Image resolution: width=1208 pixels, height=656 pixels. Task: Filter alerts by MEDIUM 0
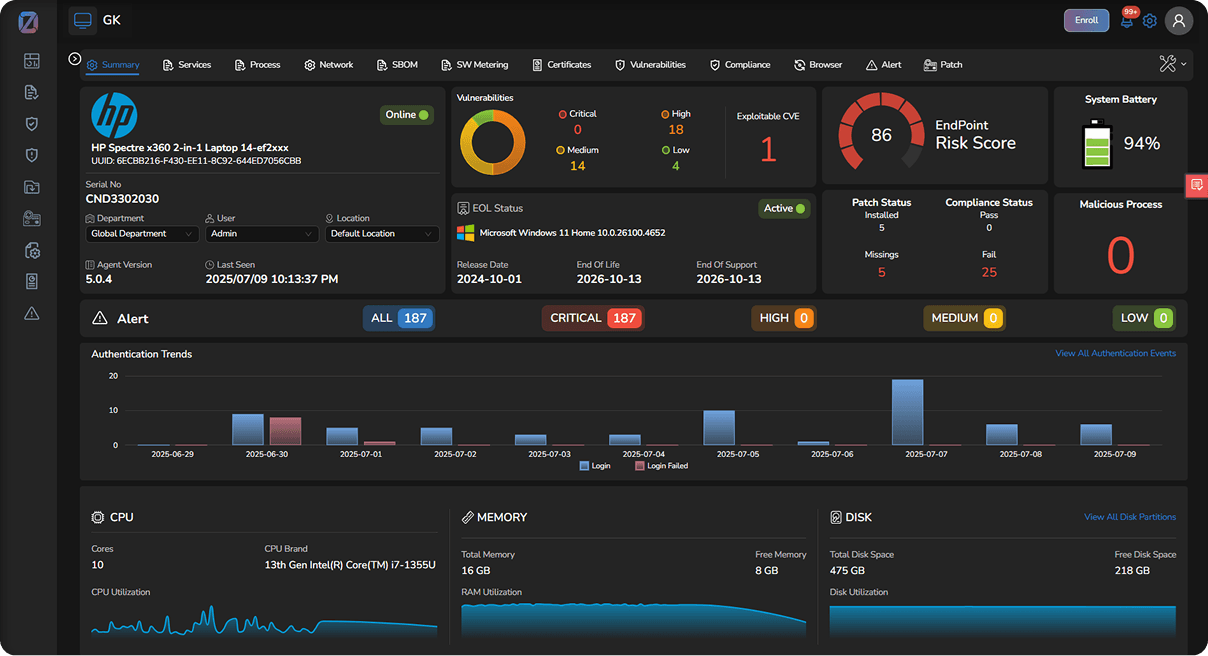[964, 318]
